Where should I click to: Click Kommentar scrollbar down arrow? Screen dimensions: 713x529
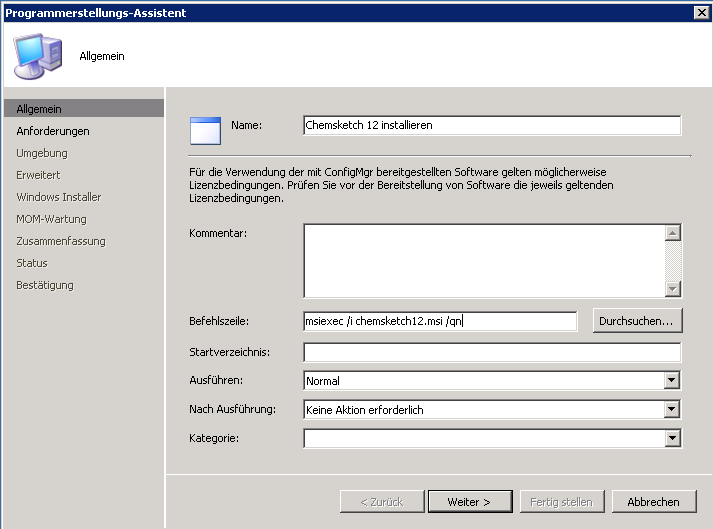click(672, 289)
